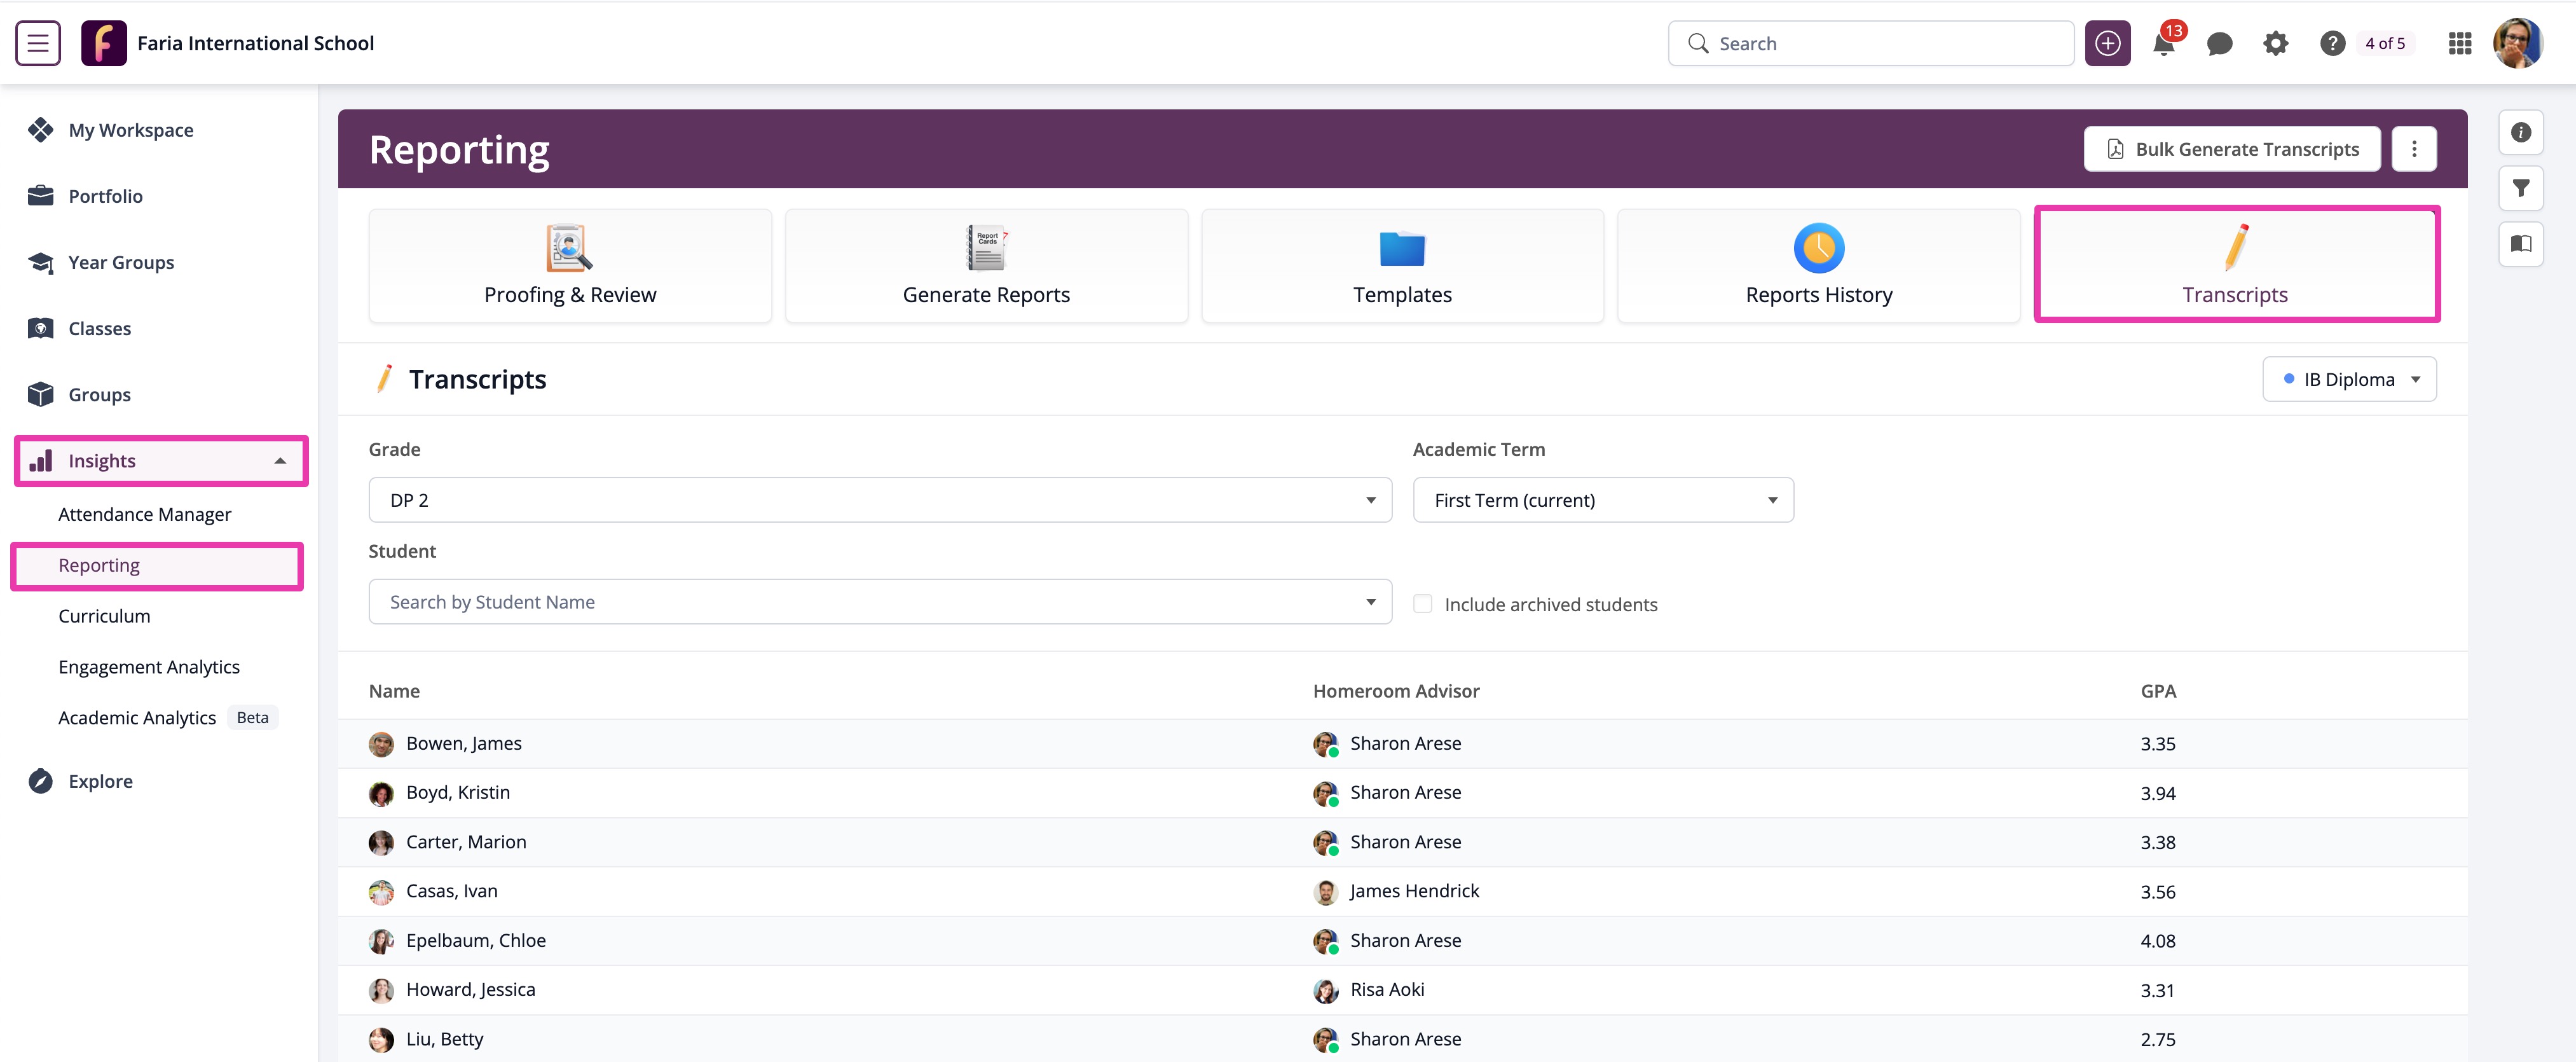Screen dimensions: 2576x1062
Task: Open the filter panel on the right
Action: (2521, 188)
